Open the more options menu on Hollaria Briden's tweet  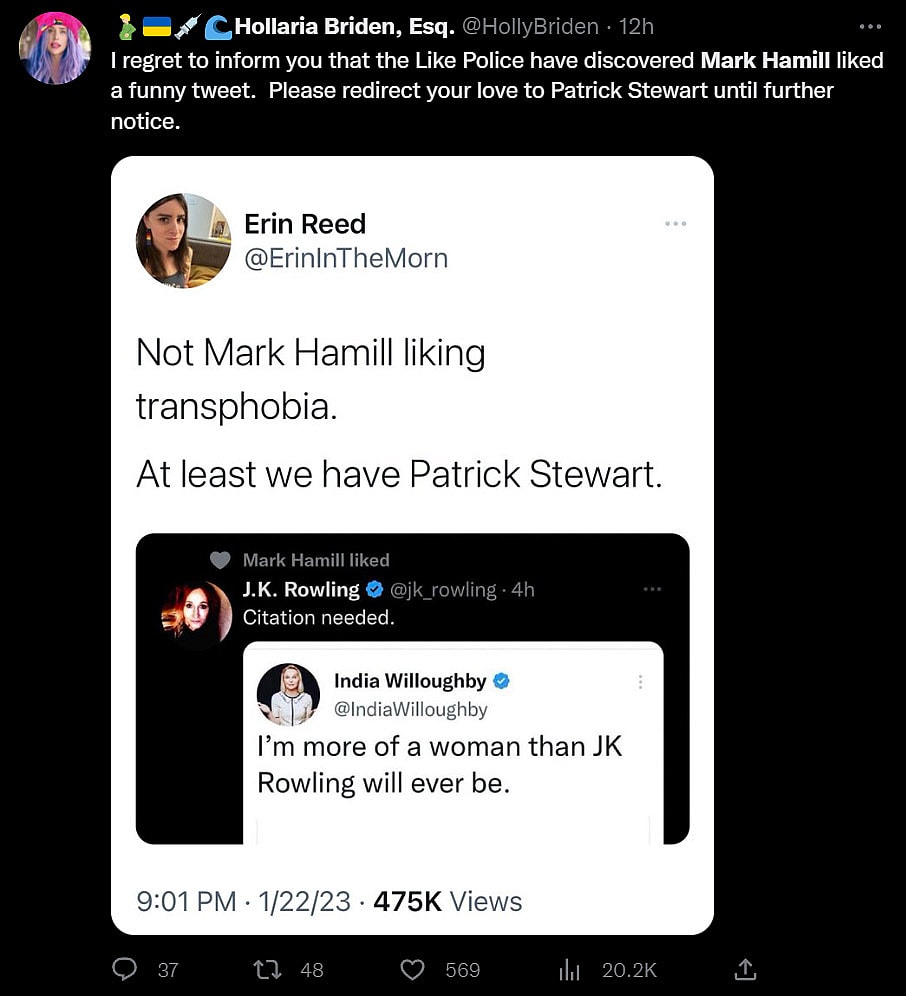pyautogui.click(x=869, y=25)
